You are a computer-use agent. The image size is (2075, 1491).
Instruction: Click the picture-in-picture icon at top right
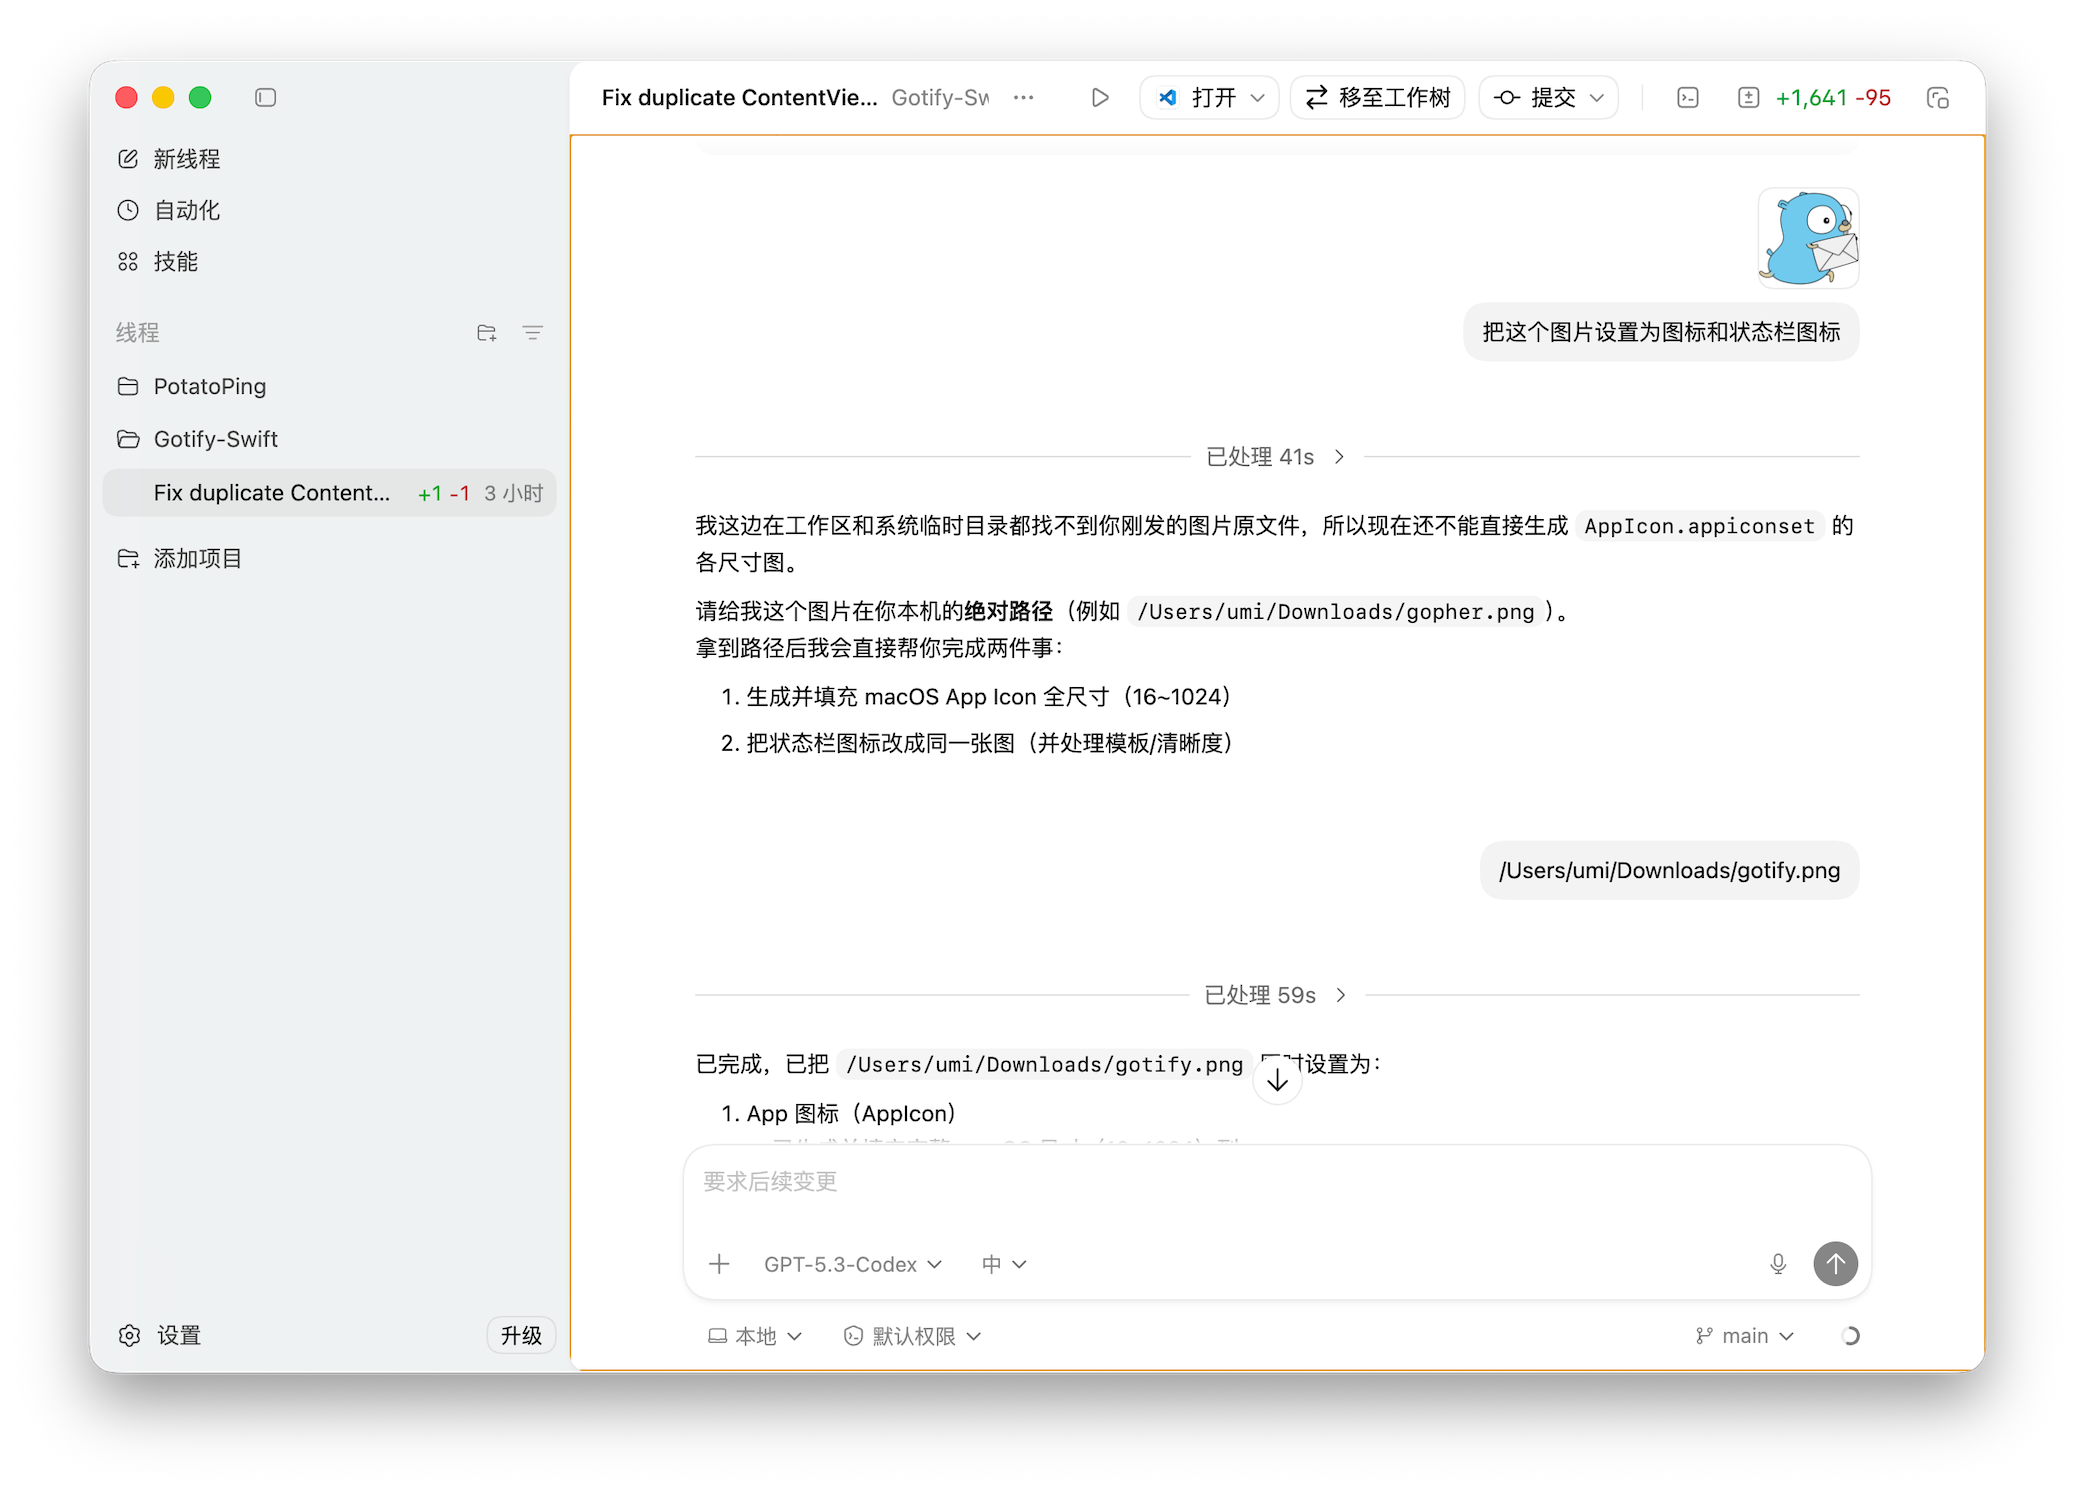point(1940,97)
